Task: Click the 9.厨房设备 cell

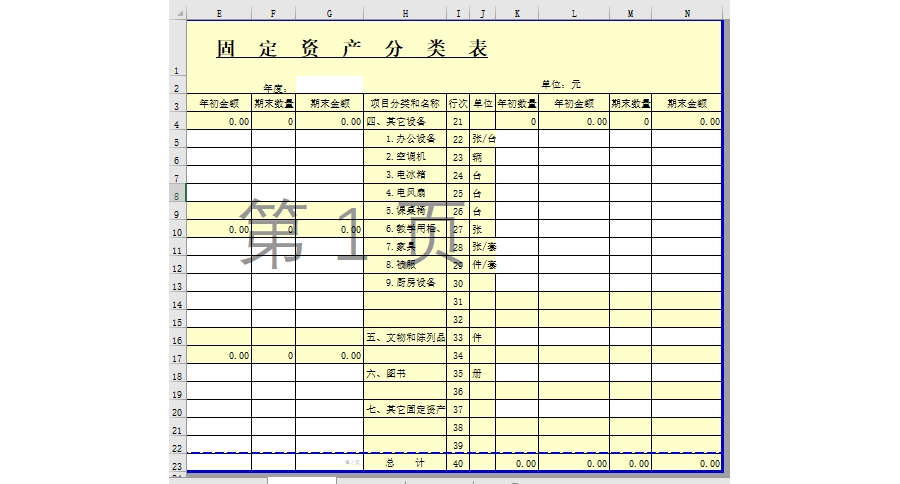Action: (405, 283)
